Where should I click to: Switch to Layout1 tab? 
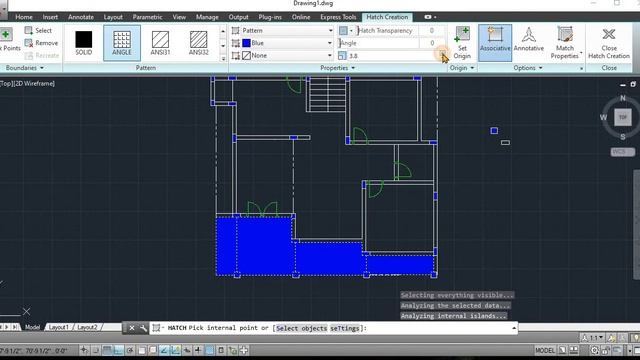point(59,327)
